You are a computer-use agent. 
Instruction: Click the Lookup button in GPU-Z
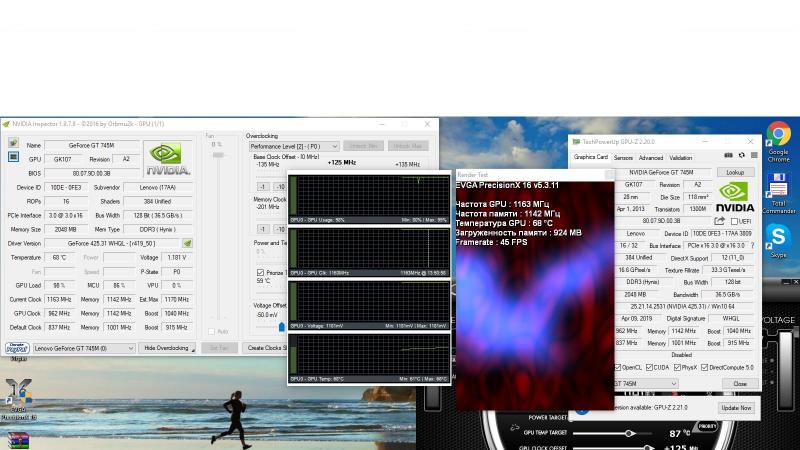click(x=735, y=172)
